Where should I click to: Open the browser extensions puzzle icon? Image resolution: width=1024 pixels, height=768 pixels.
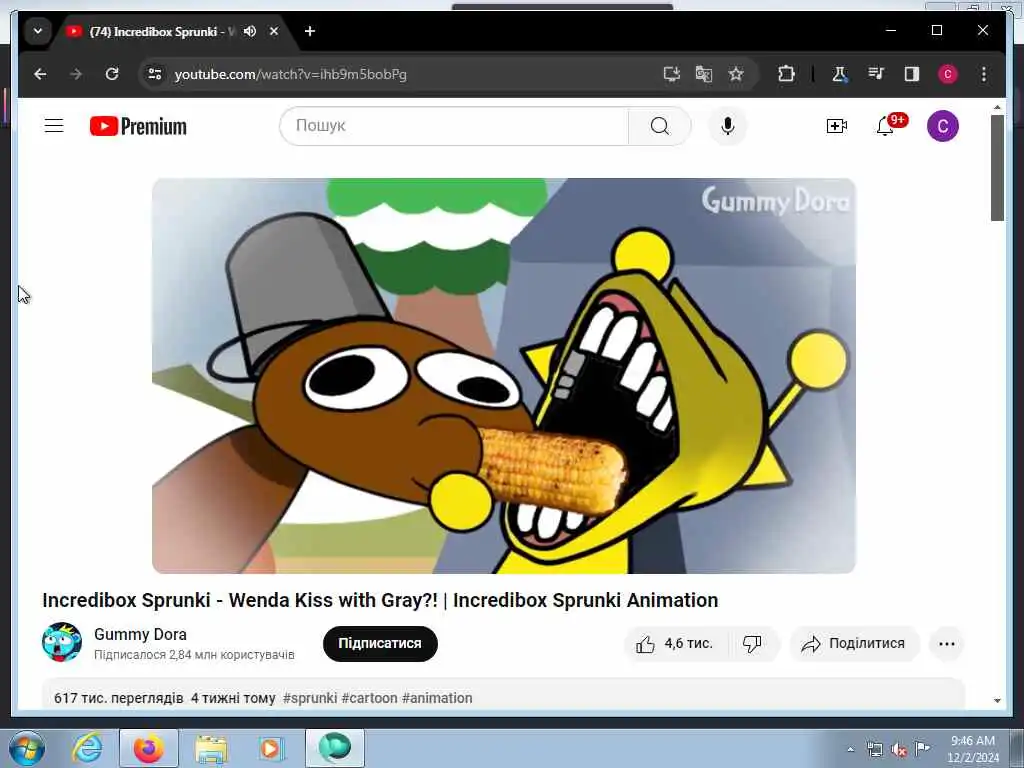pyautogui.click(x=786, y=74)
